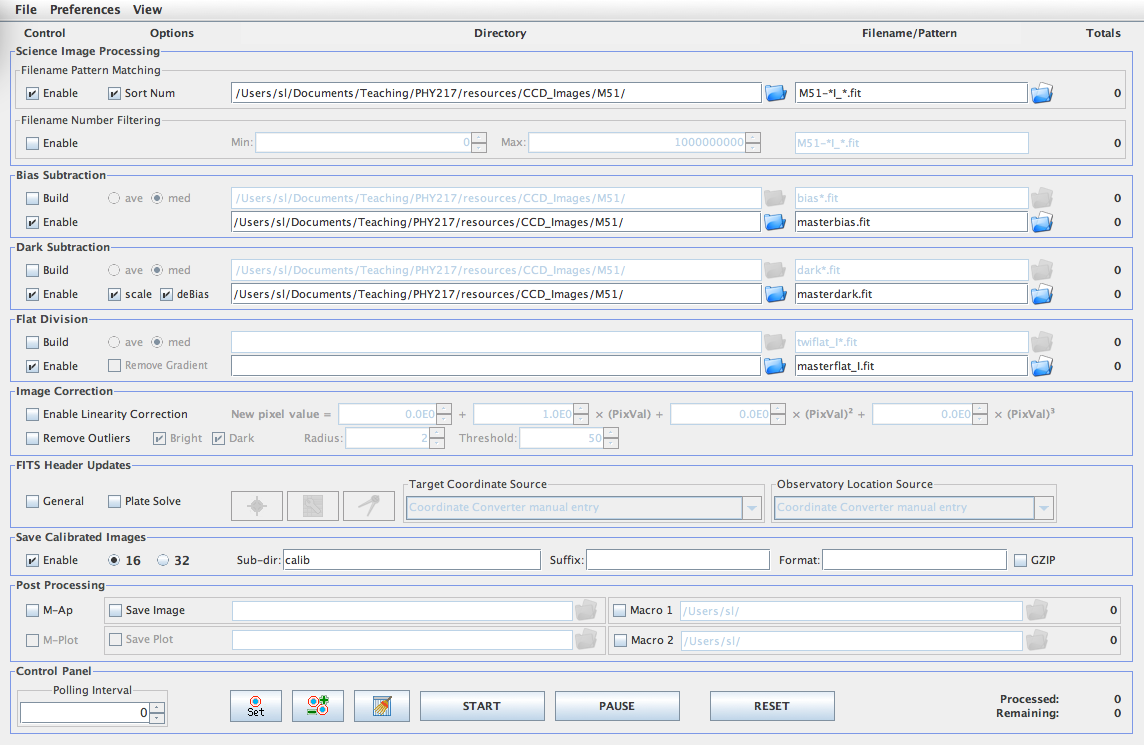Click the RESET button
Screen dimensions: 1144x745
[772, 706]
